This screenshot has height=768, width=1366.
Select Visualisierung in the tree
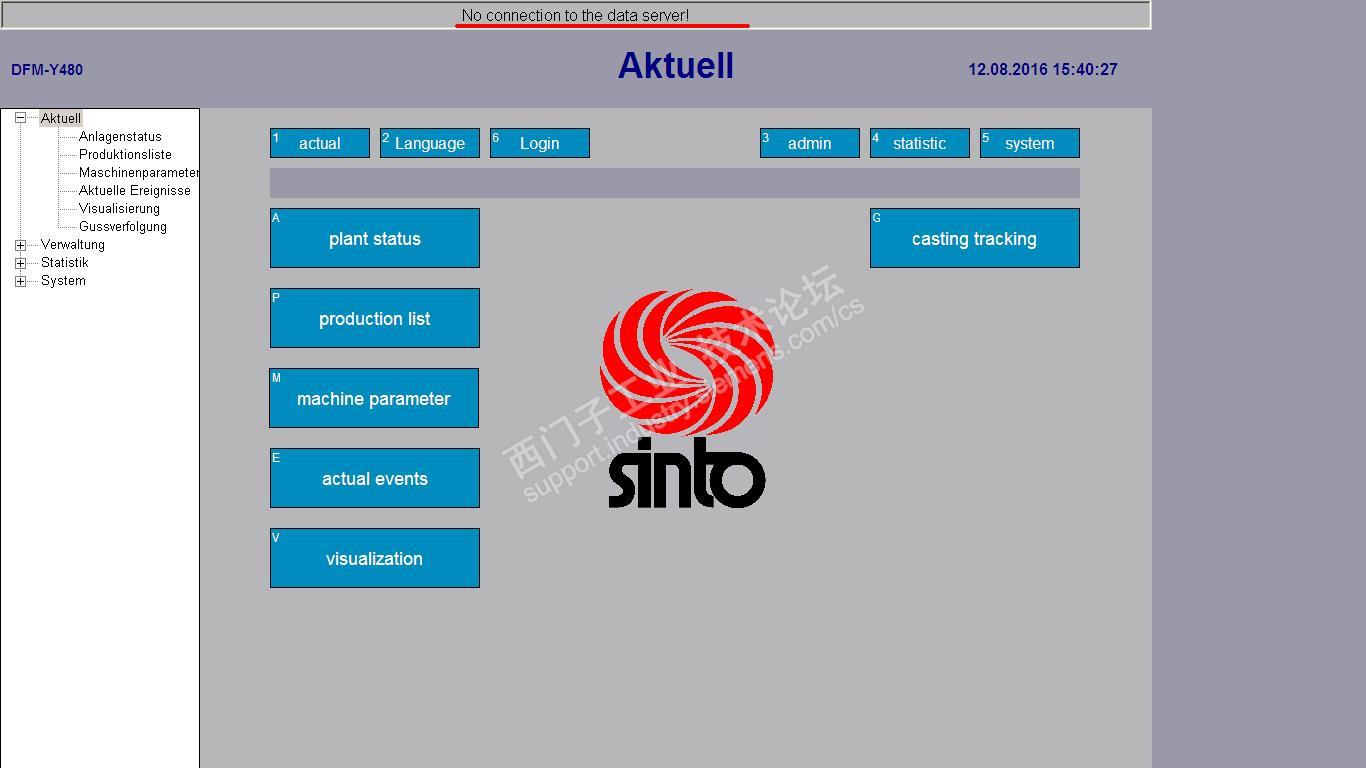point(119,209)
